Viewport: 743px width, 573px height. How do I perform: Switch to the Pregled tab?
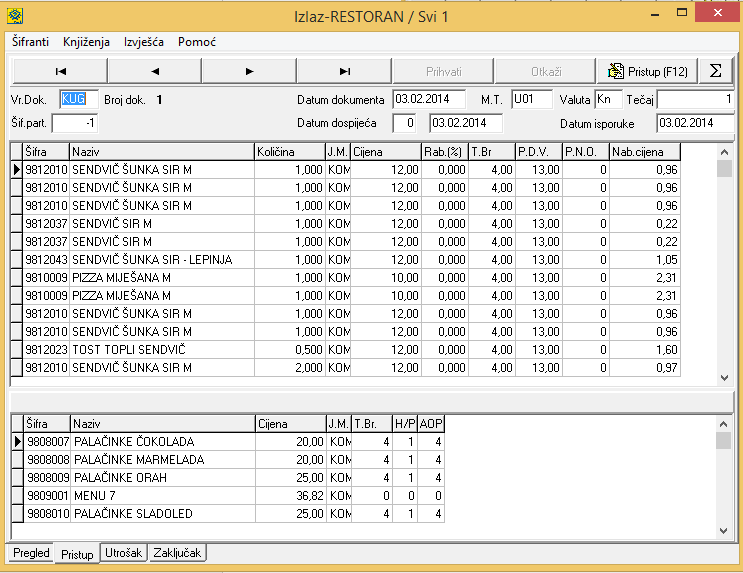point(31,553)
